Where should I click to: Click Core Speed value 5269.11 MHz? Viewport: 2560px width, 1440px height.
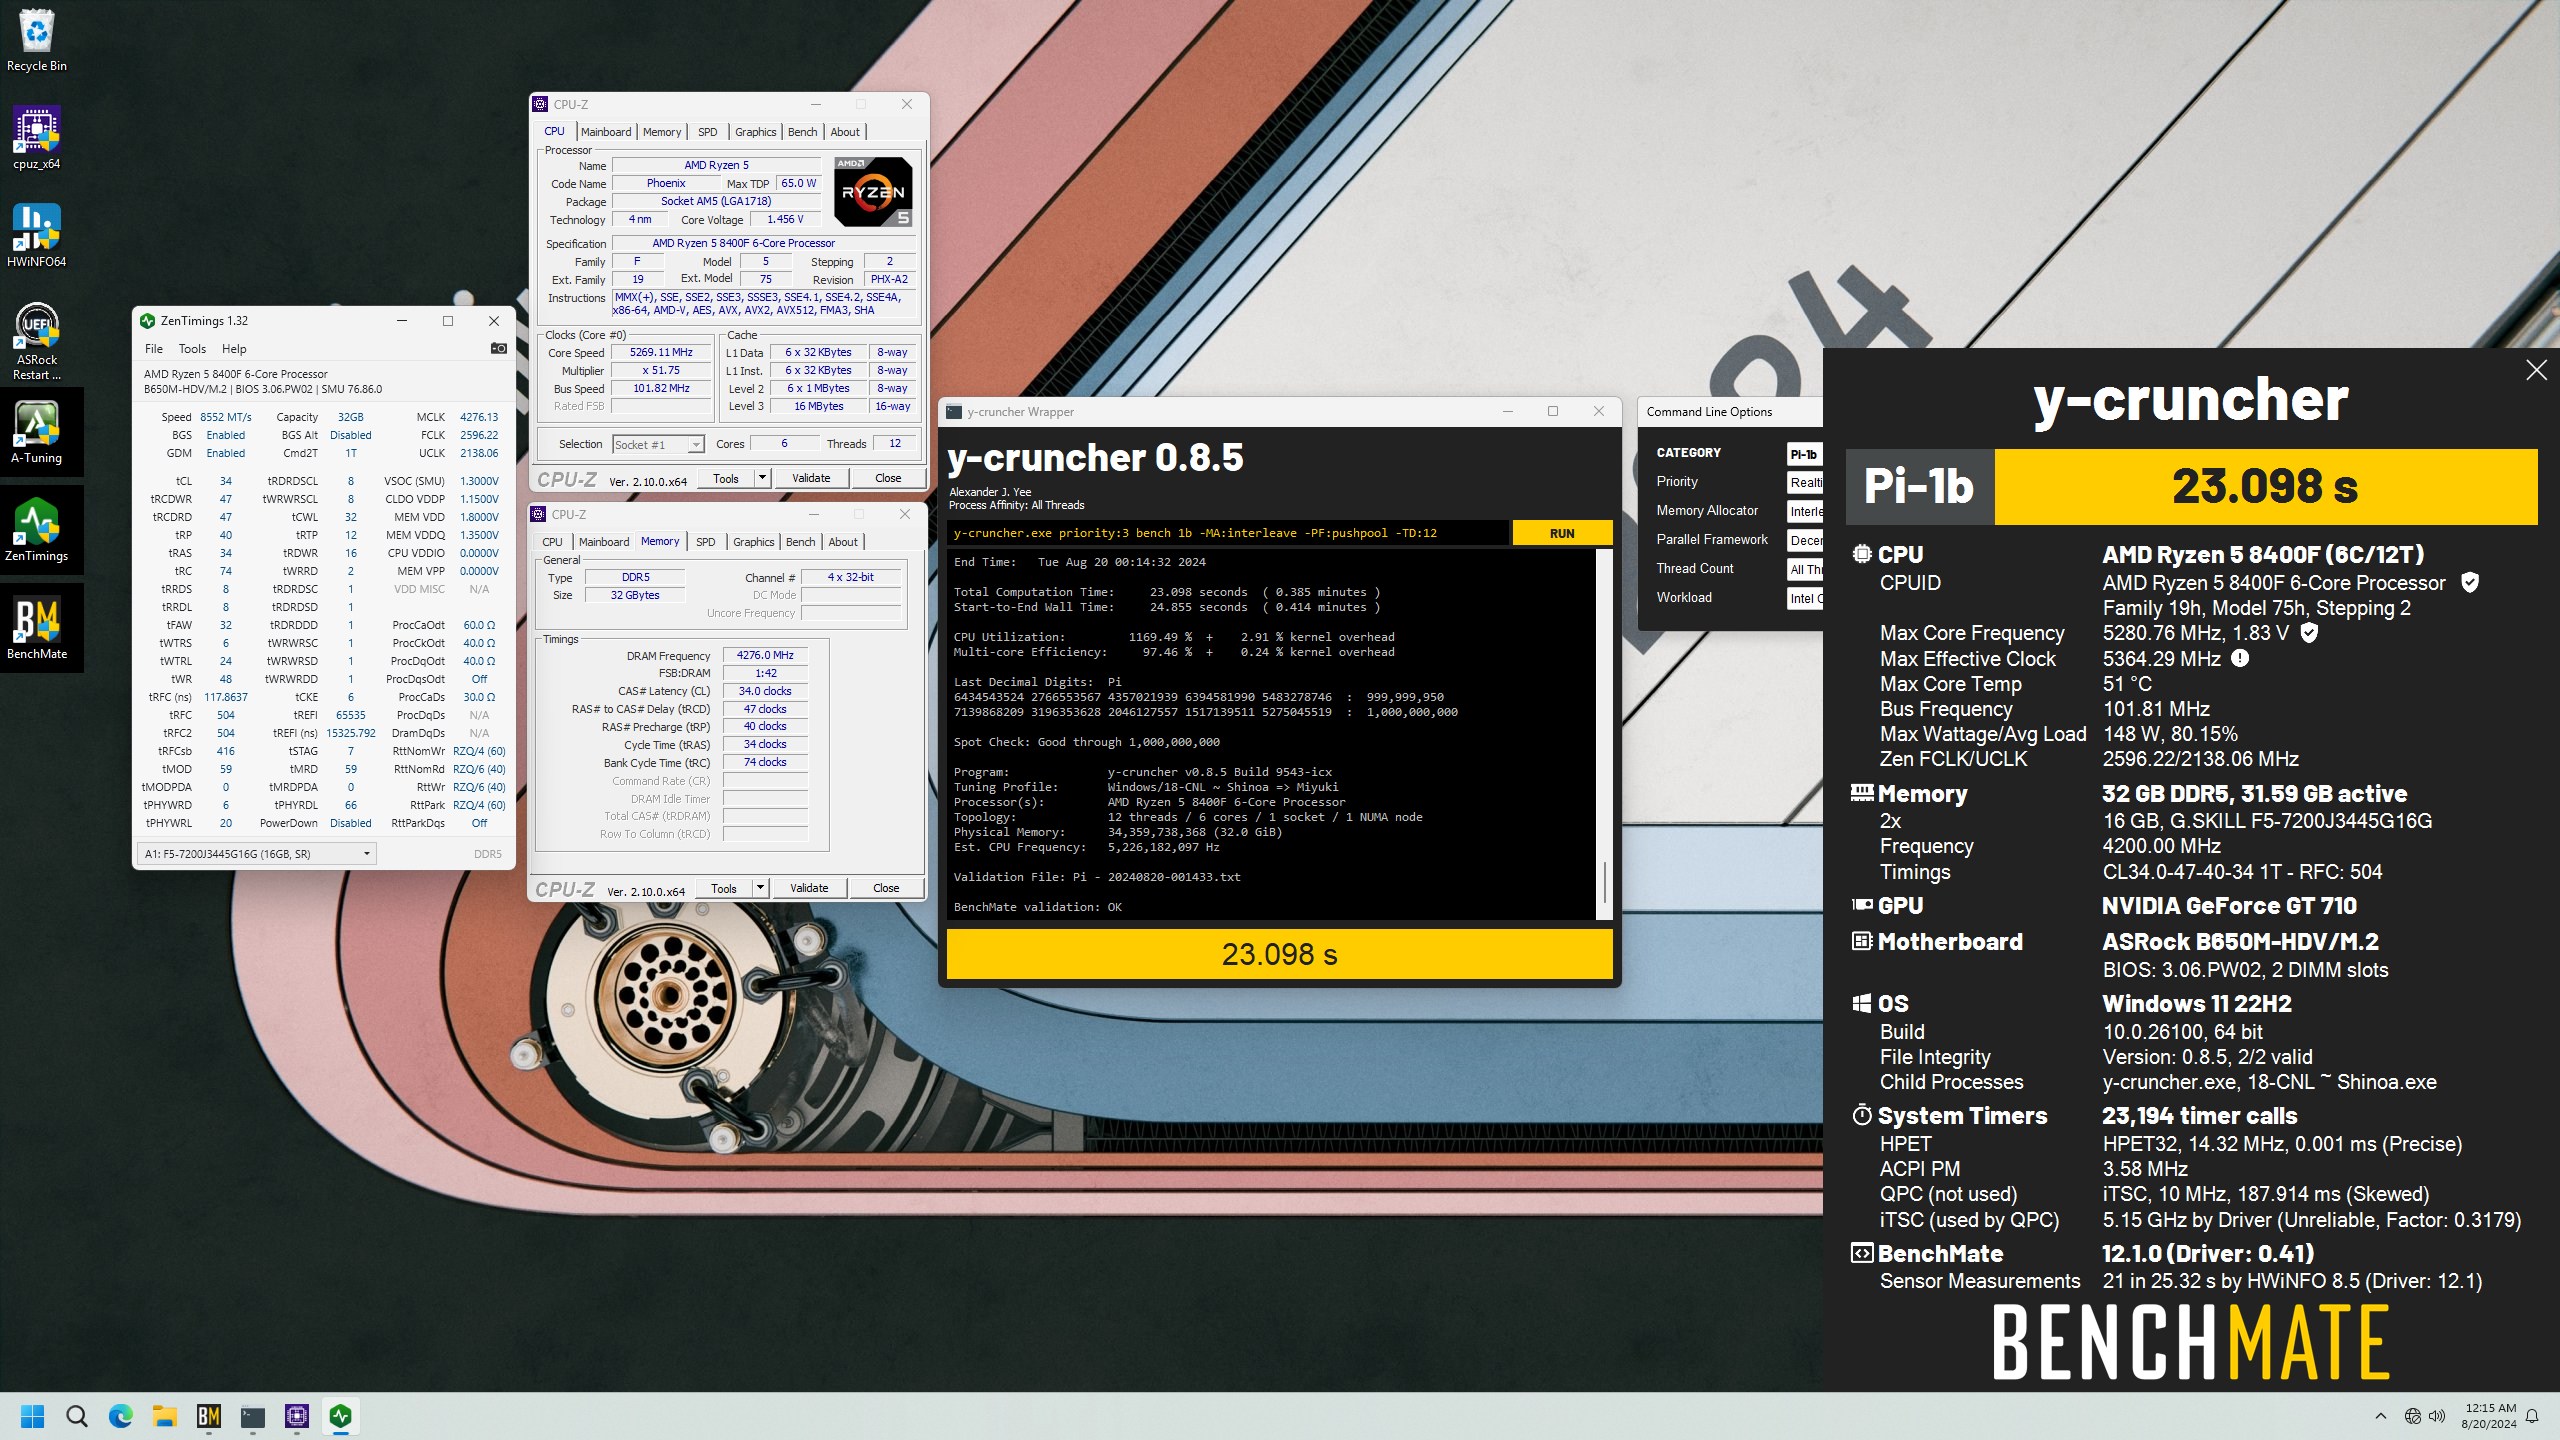click(x=661, y=352)
